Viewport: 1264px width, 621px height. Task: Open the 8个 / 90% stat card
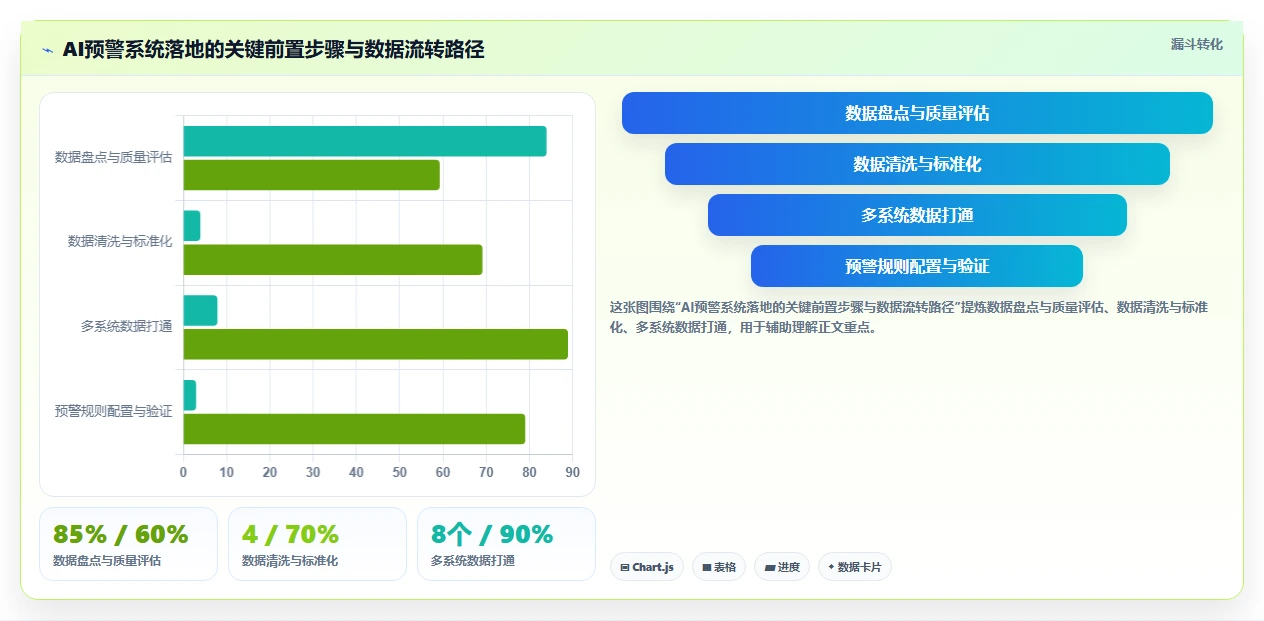[x=506, y=544]
